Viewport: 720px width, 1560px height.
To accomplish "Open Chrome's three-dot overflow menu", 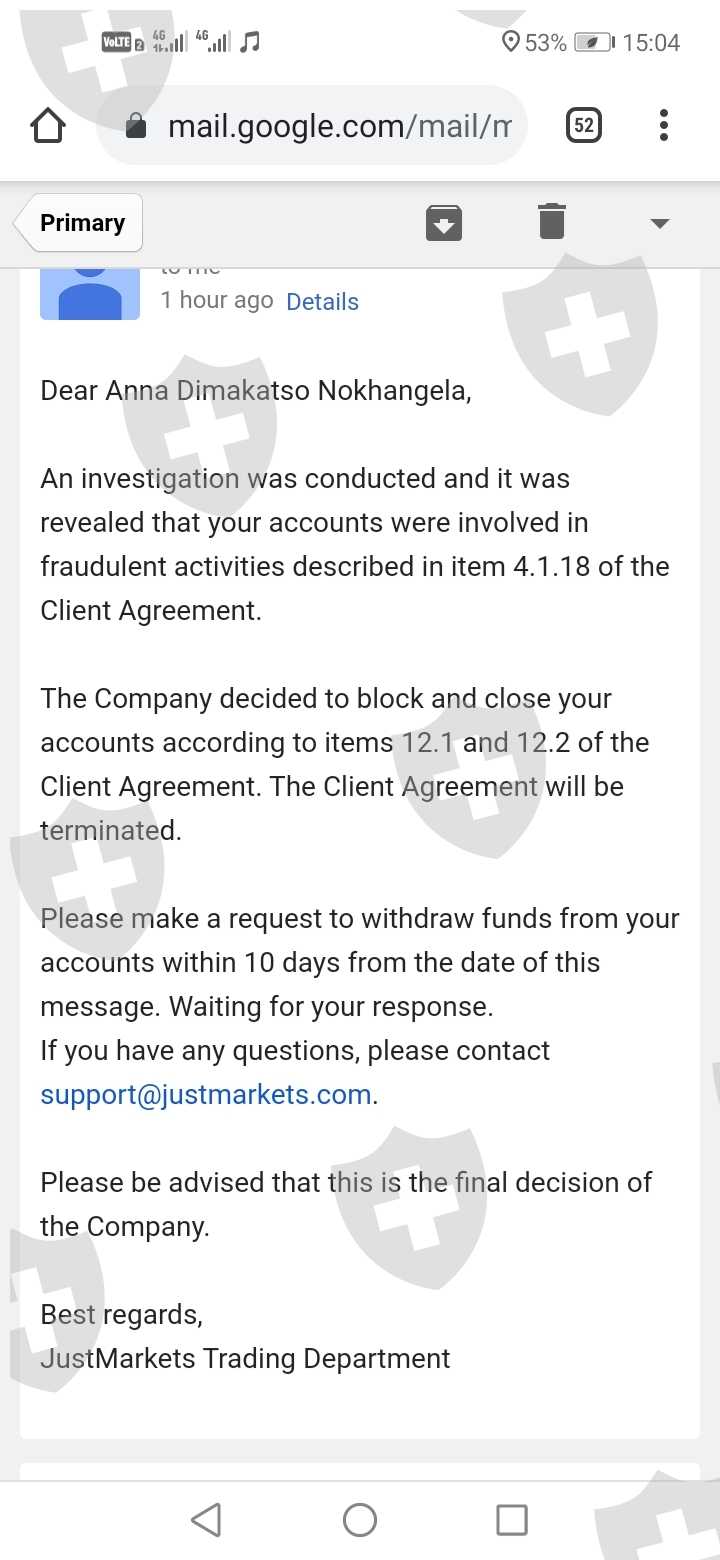I will 663,126.
